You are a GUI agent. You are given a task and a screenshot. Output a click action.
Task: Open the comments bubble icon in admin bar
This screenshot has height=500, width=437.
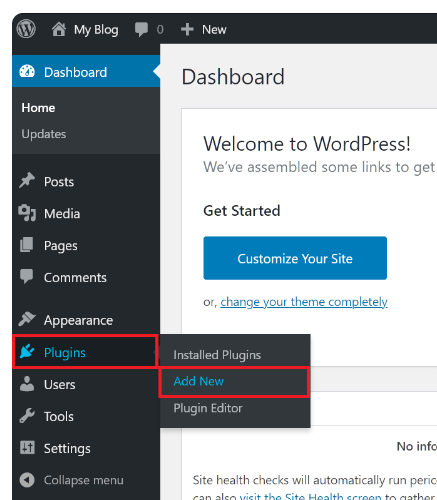(x=141, y=29)
